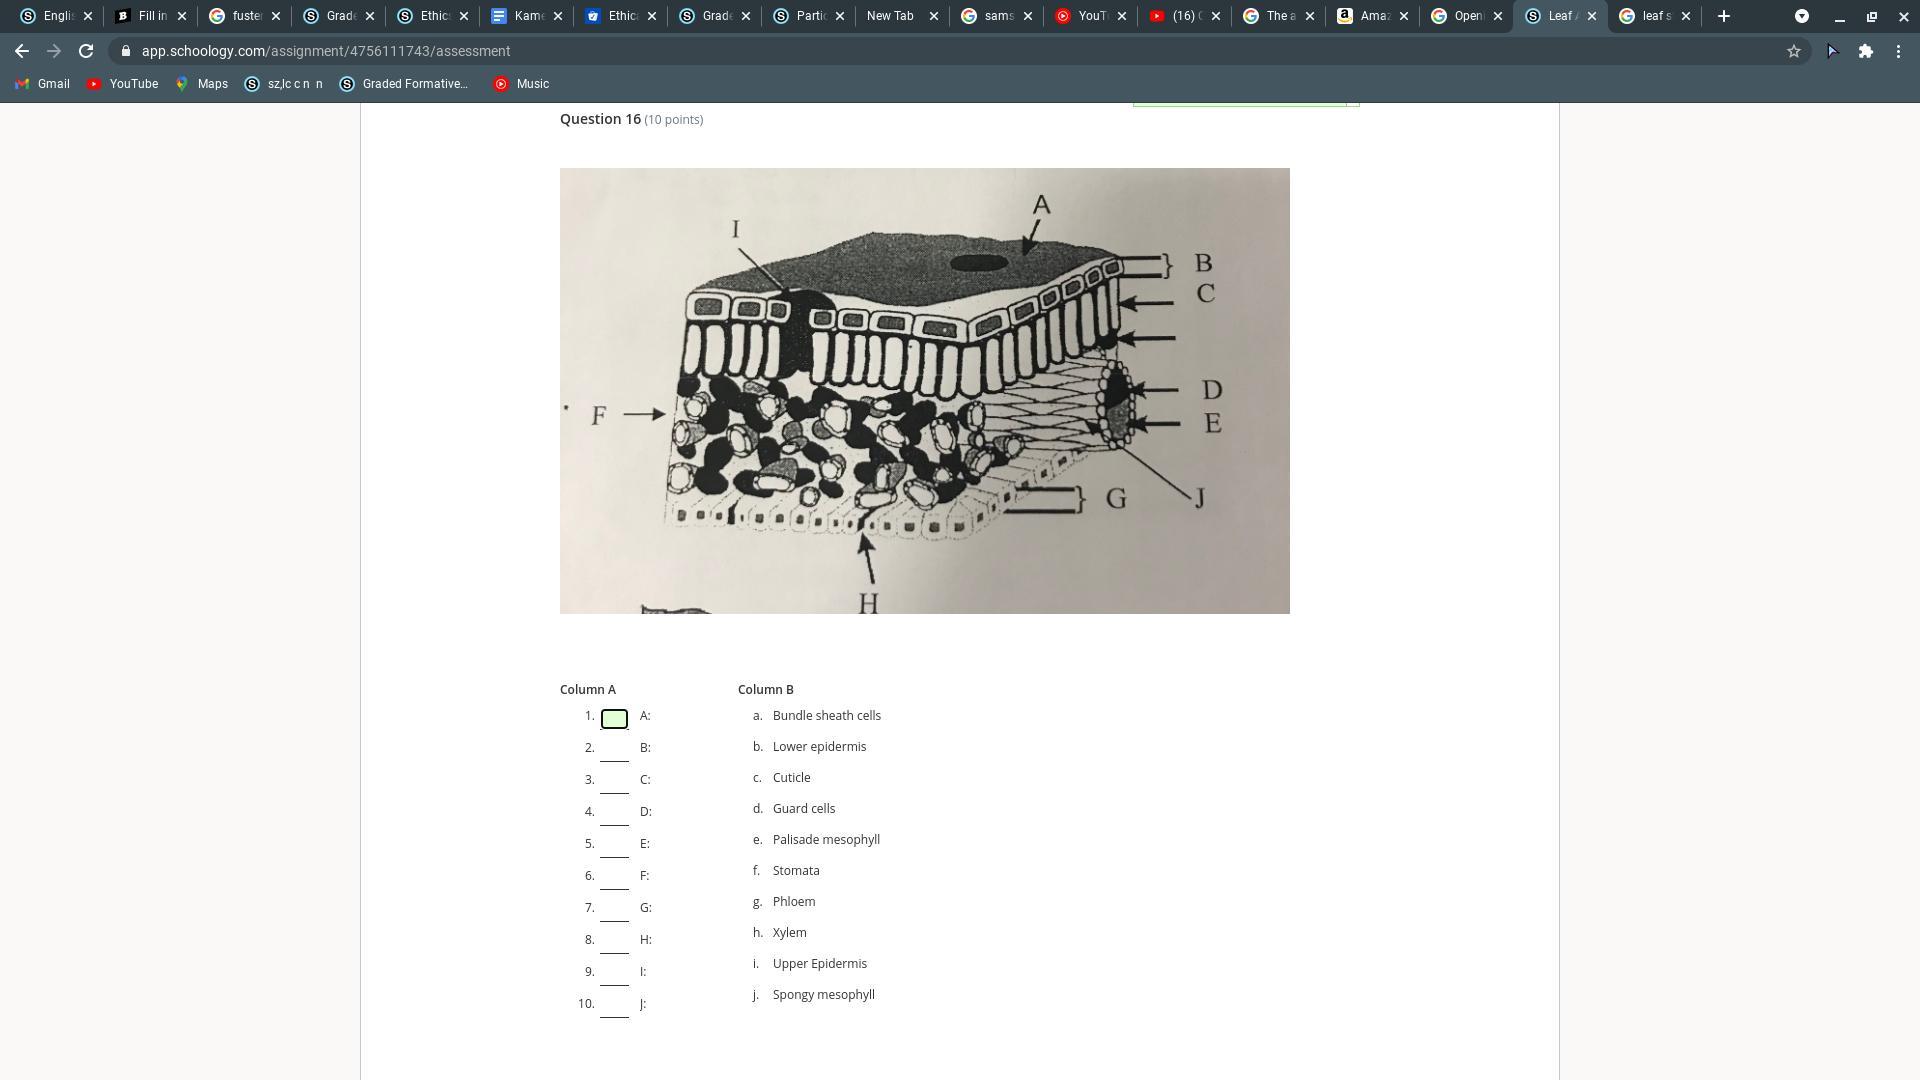
Task: Open YouTube bookmark
Action: point(122,84)
